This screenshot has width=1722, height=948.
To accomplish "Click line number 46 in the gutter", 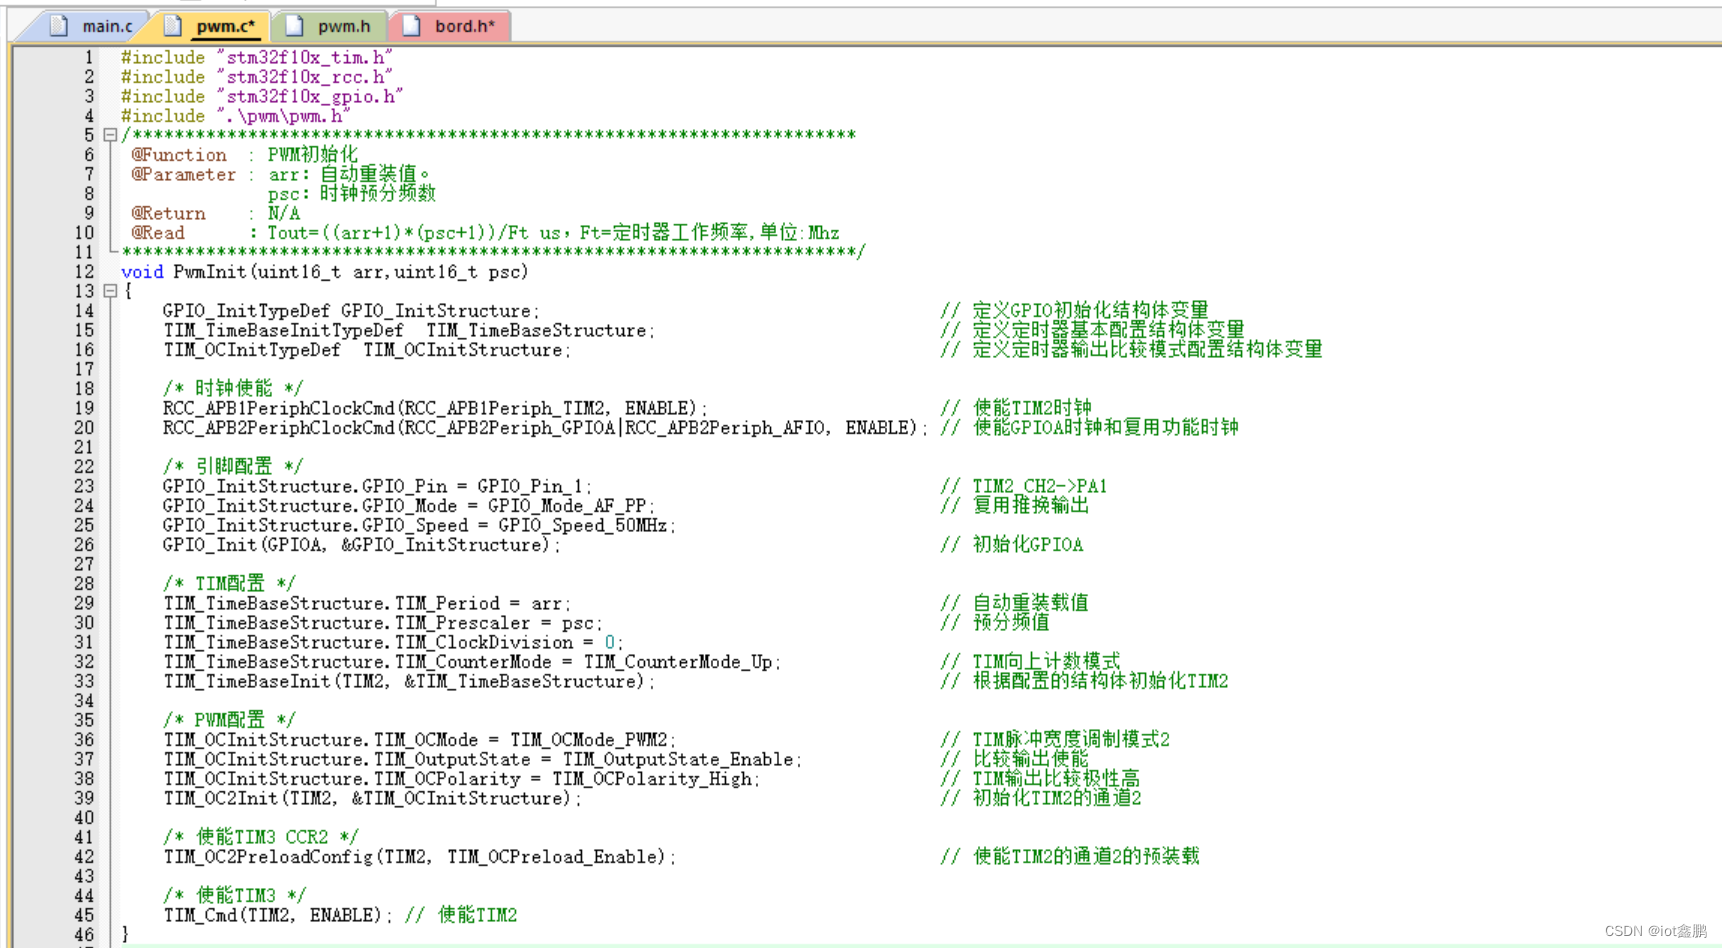I will tap(84, 935).
